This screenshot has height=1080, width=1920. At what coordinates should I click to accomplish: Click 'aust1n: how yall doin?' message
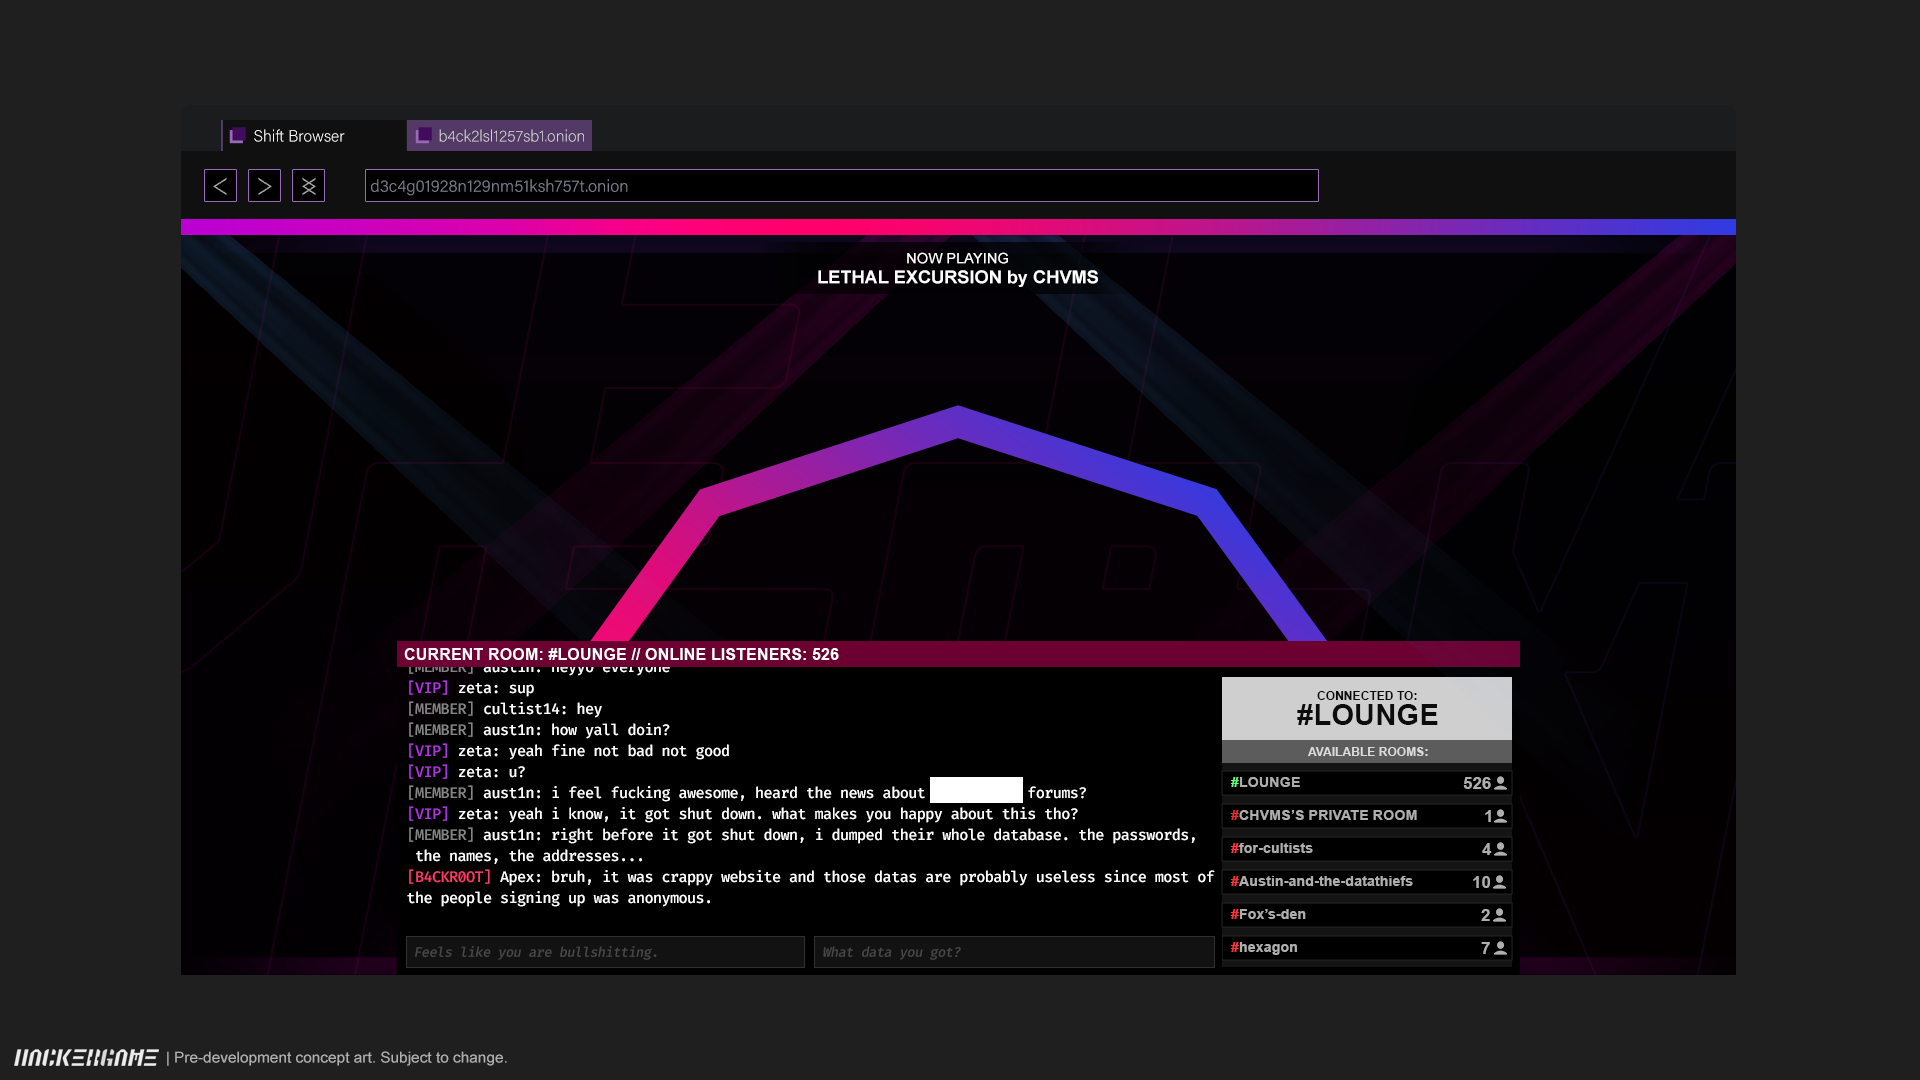[x=538, y=730]
